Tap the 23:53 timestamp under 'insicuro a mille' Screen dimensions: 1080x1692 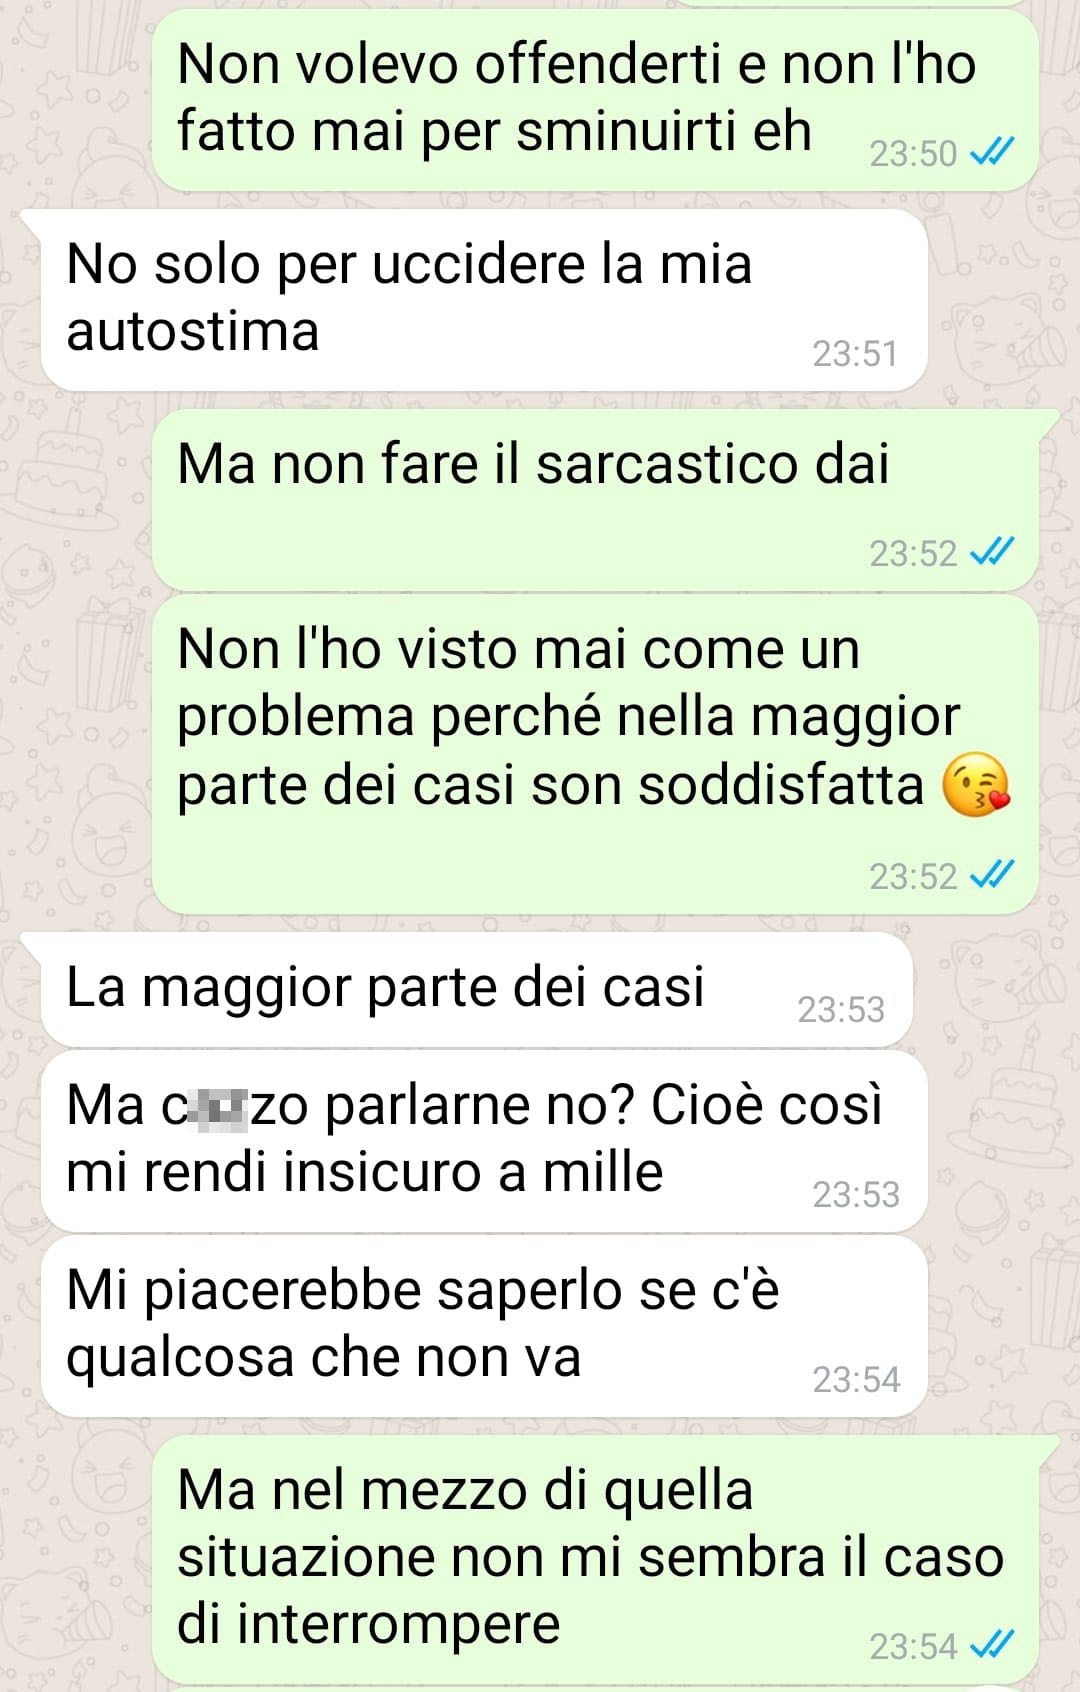click(856, 1195)
